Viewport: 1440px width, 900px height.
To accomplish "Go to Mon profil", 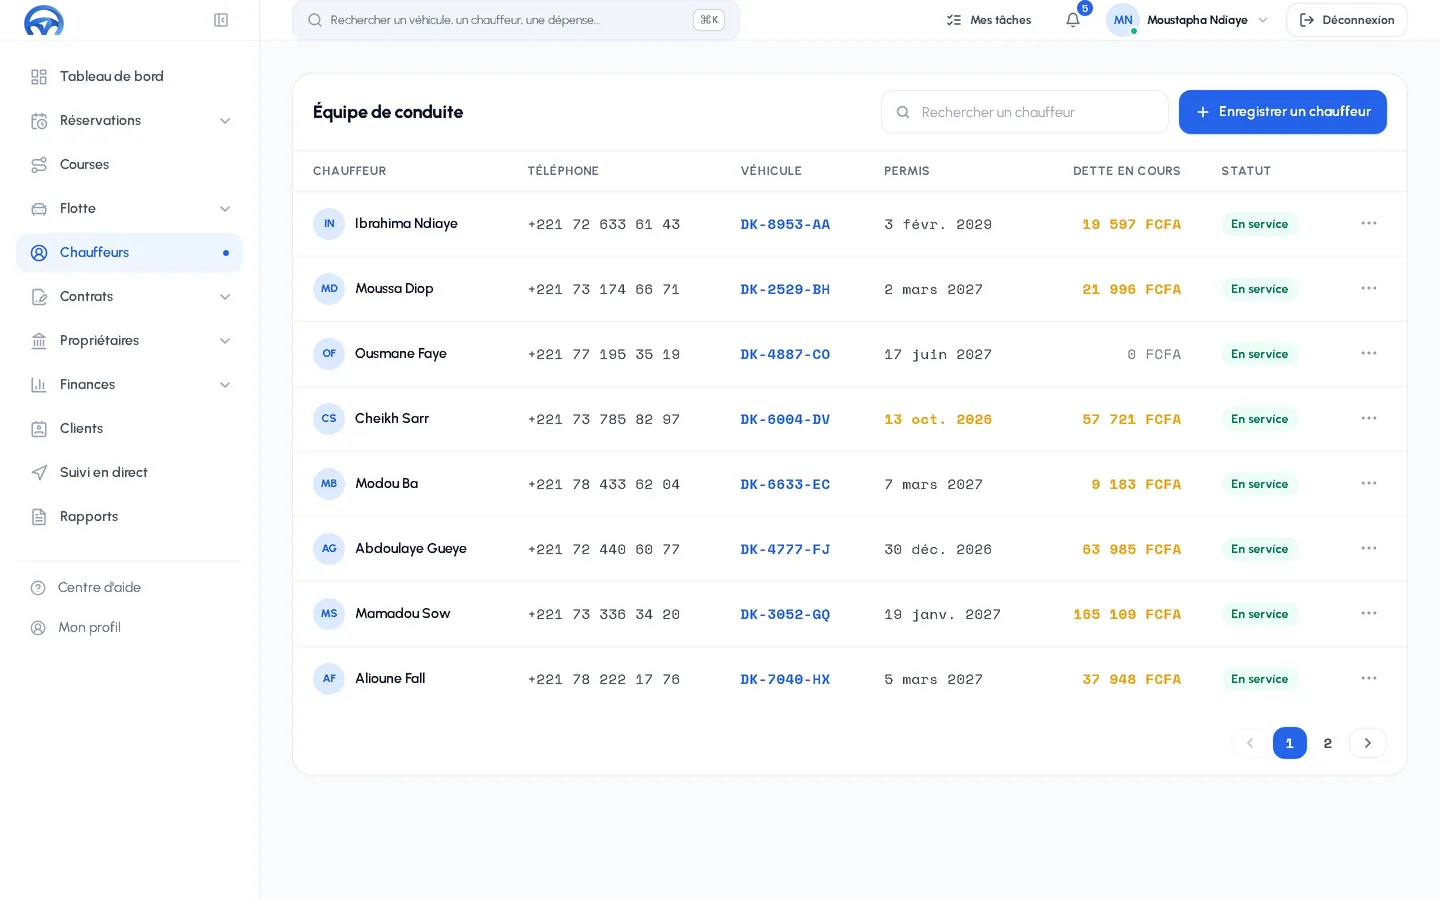I will click(x=129, y=628).
